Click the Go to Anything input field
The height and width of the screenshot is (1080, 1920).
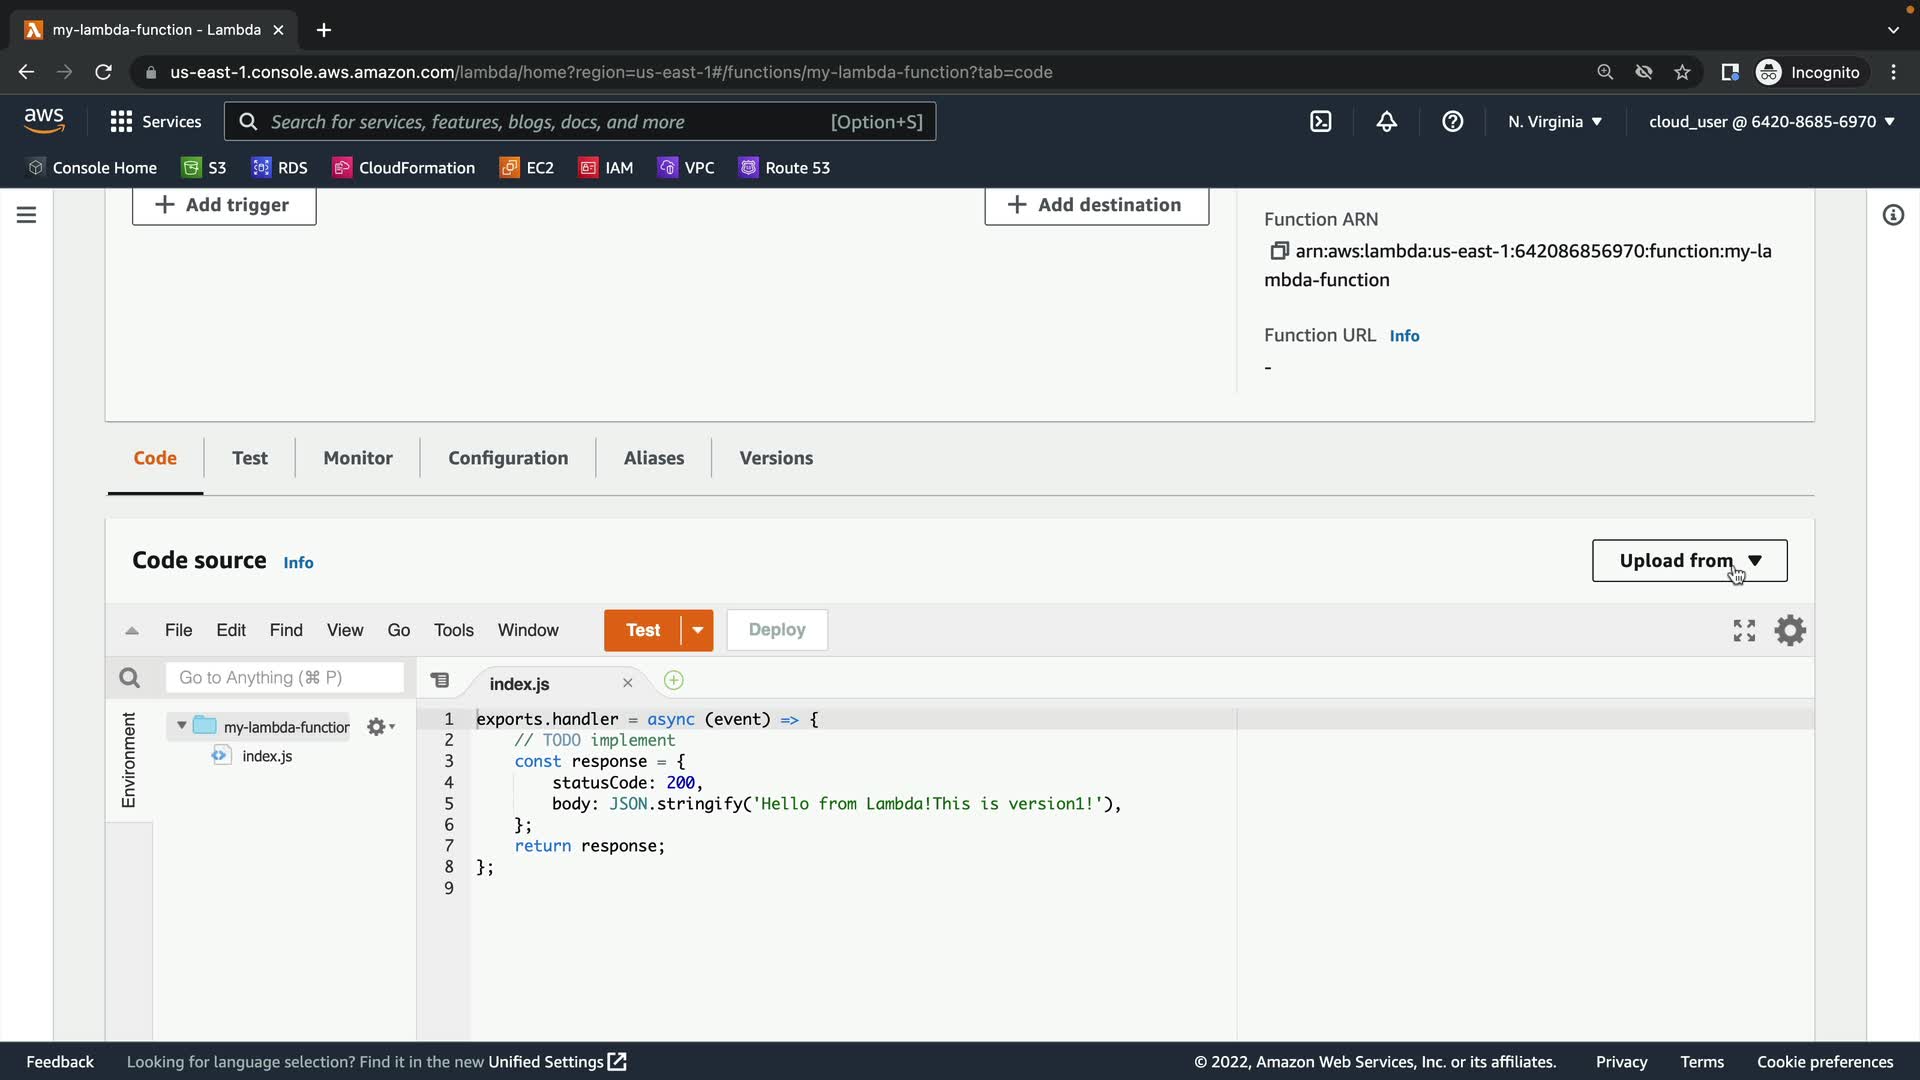pyautogui.click(x=284, y=678)
